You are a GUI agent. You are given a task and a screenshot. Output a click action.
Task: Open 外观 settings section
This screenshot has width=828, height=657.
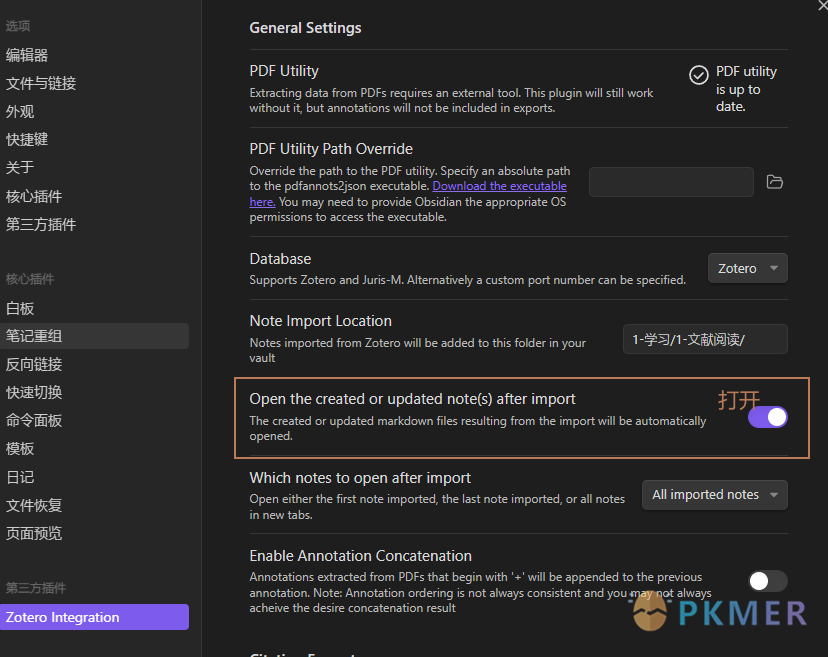[x=20, y=111]
